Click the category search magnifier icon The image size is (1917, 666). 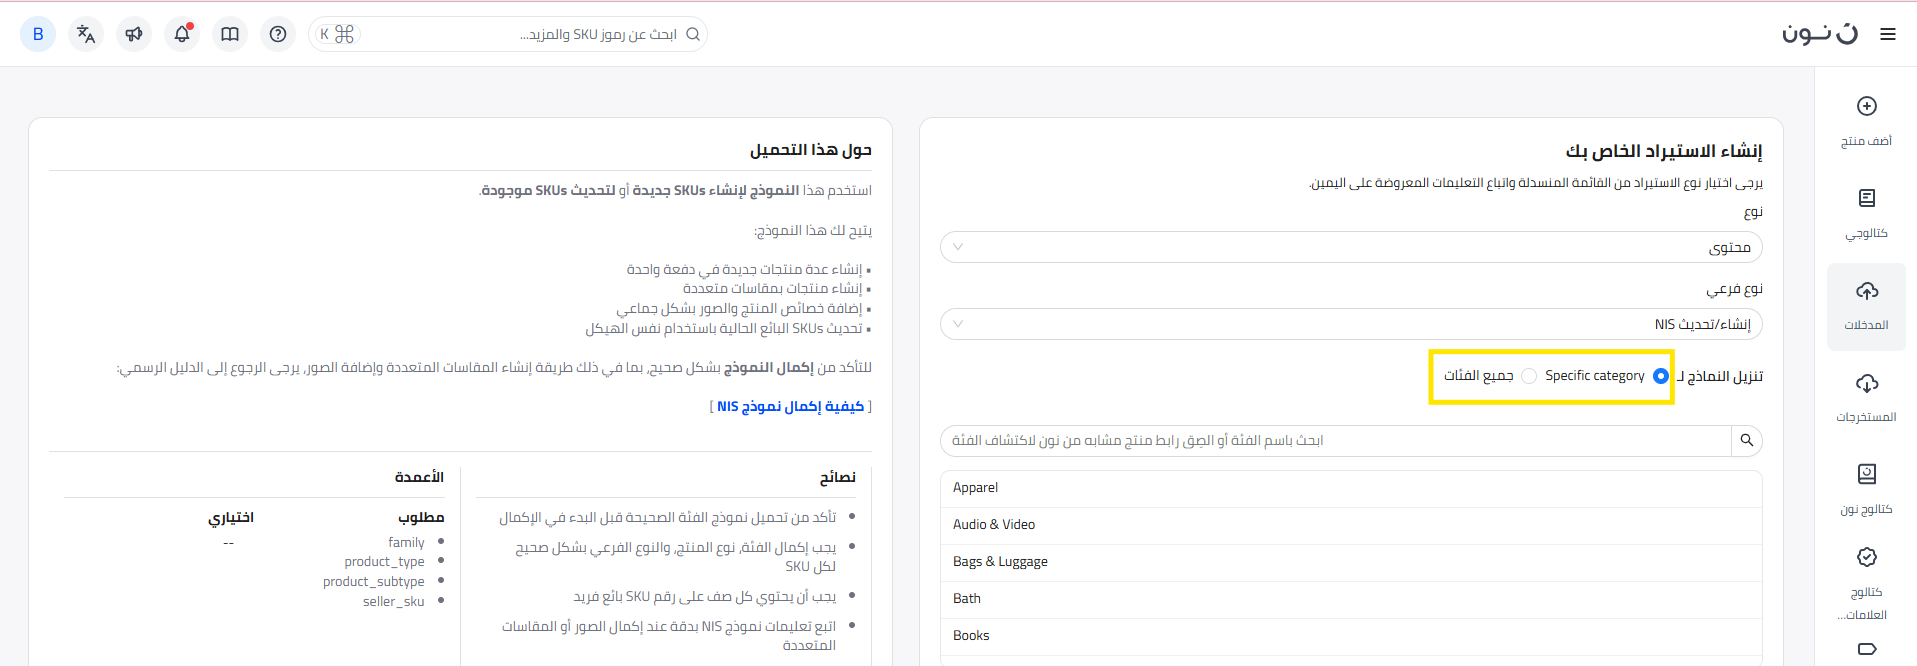point(1746,440)
